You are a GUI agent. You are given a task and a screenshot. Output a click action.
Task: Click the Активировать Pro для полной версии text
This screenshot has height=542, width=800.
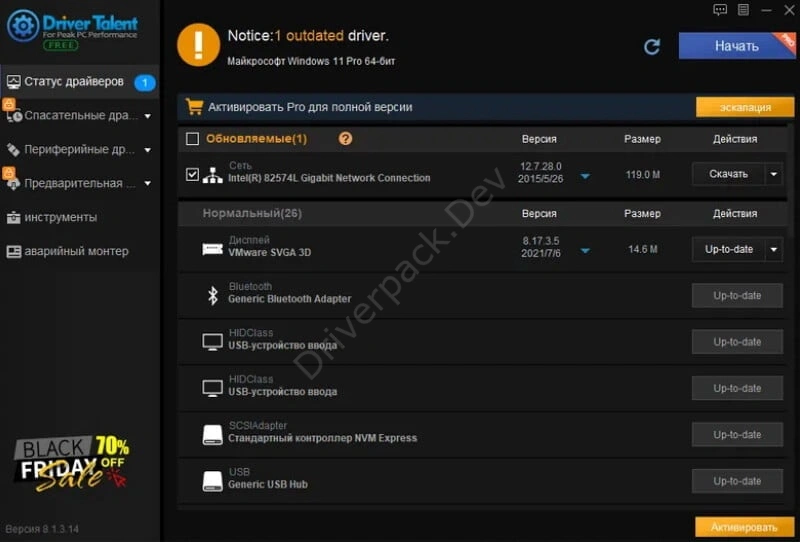tap(310, 107)
